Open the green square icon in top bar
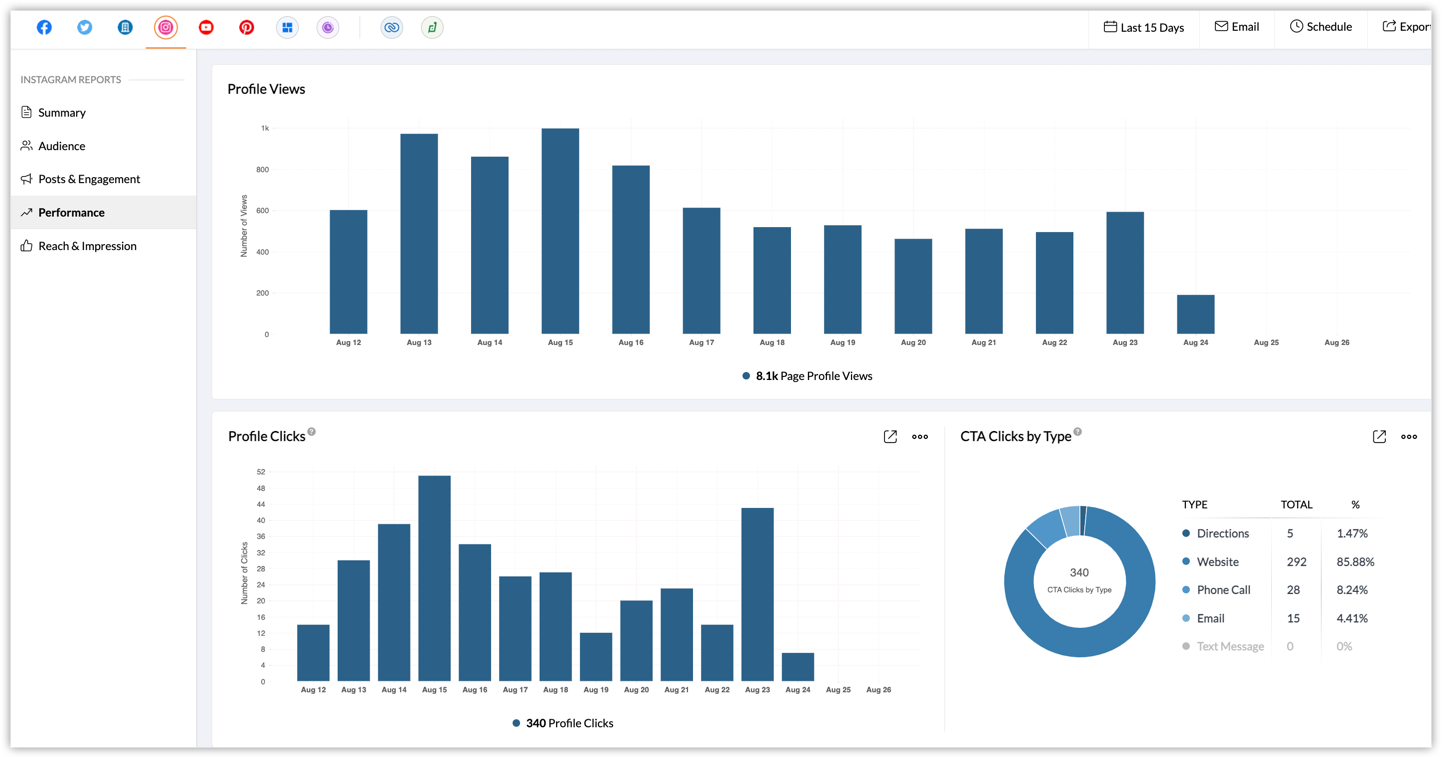The width and height of the screenshot is (1442, 758). coord(432,27)
